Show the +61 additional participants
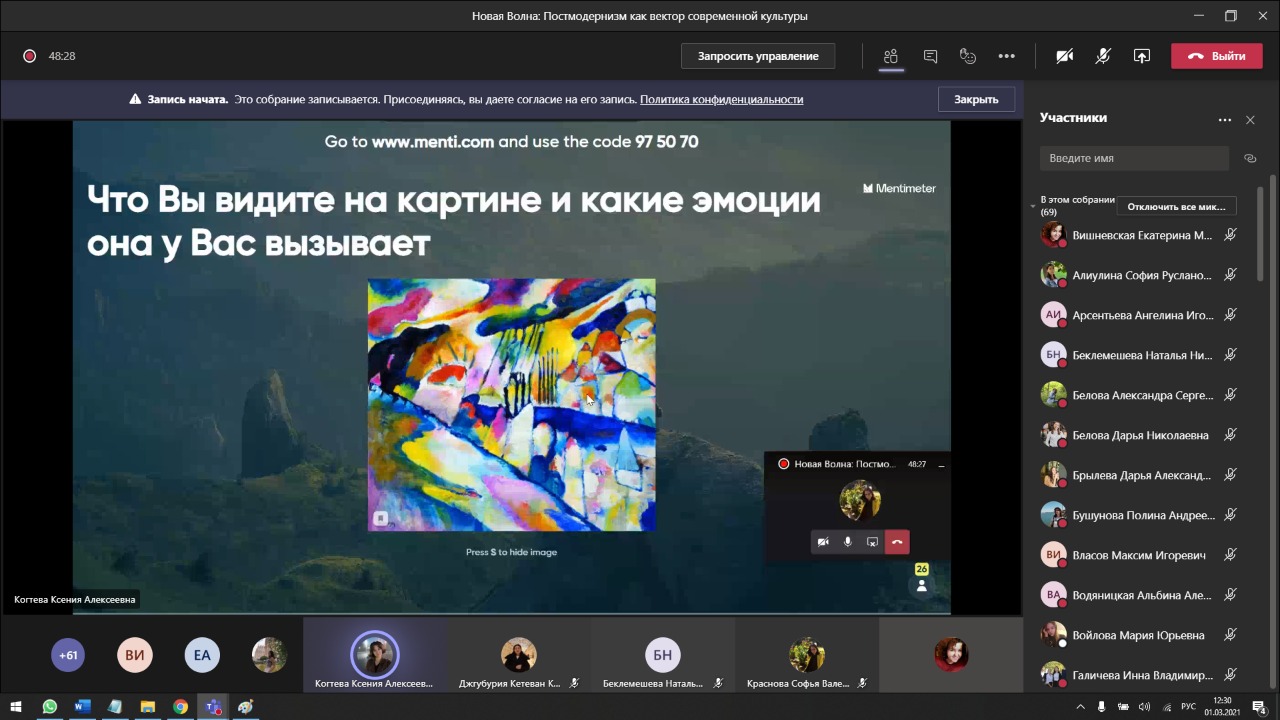 click(68, 656)
